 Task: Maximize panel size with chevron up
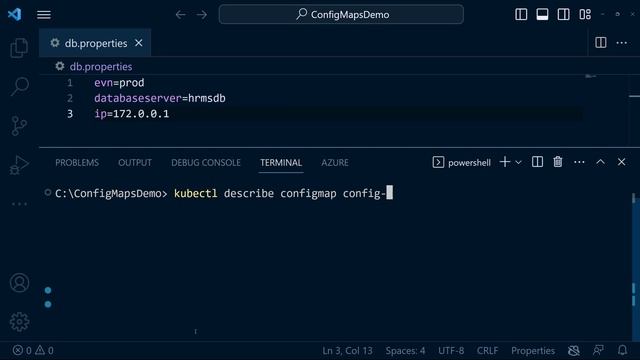coord(600,162)
